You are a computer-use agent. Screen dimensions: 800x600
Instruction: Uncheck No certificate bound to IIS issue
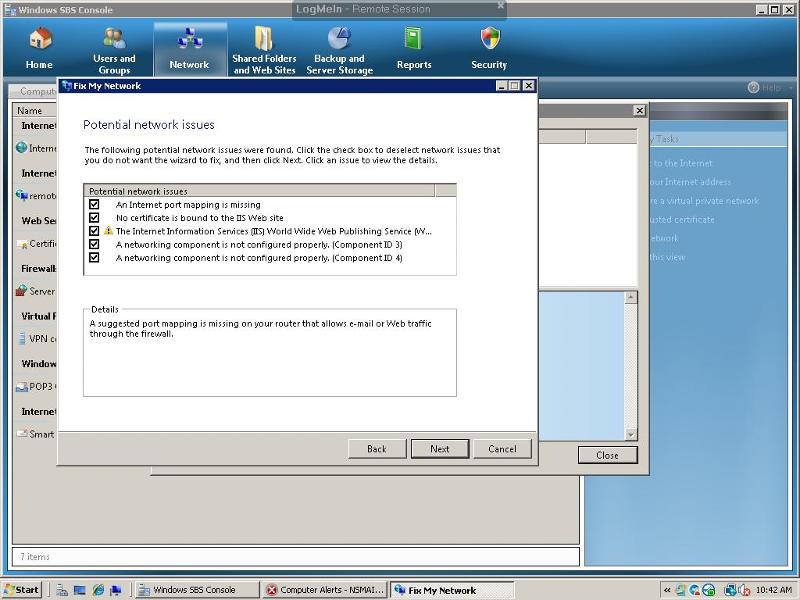(x=94, y=217)
